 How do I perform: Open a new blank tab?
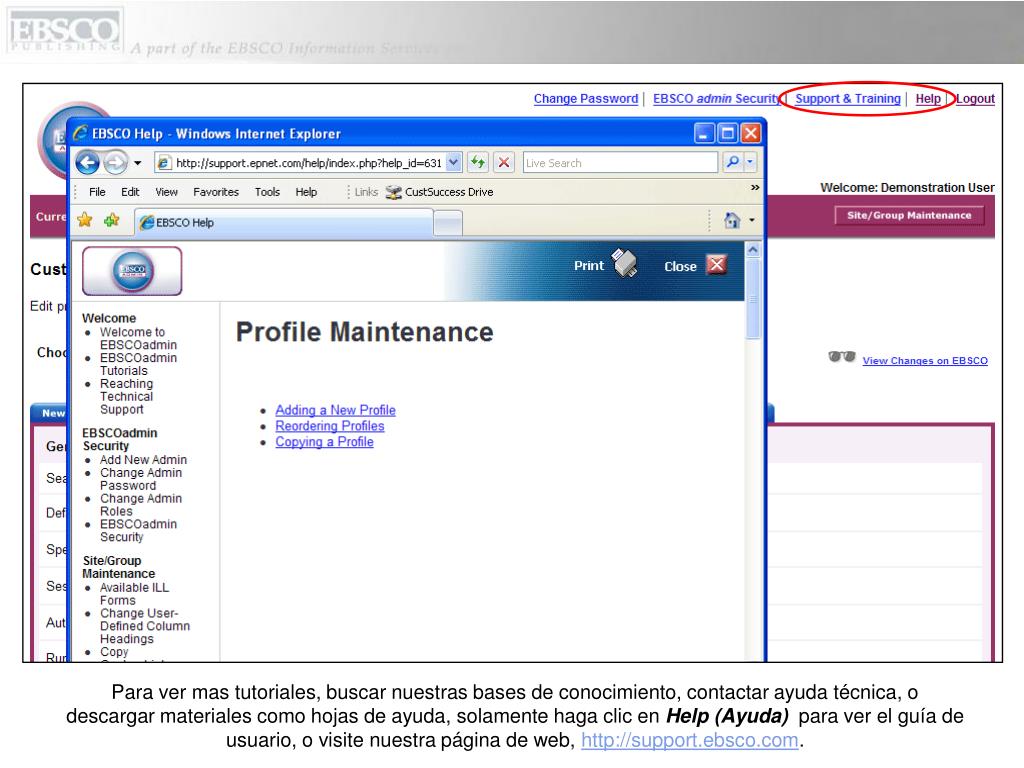tap(448, 223)
